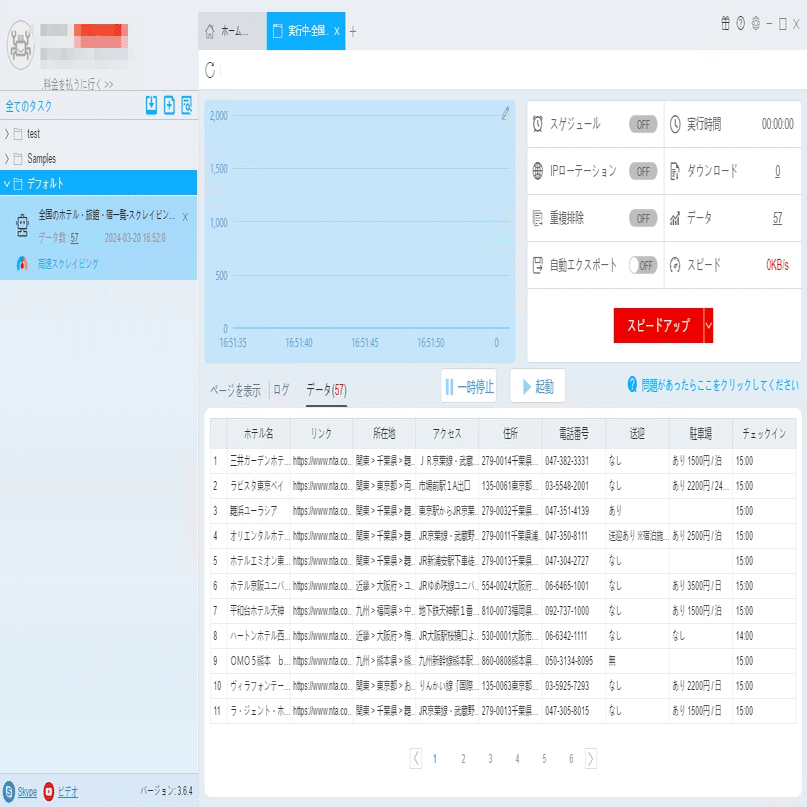Toggle the 自動エクスポート switch
This screenshot has height=807, width=807.
point(643,265)
